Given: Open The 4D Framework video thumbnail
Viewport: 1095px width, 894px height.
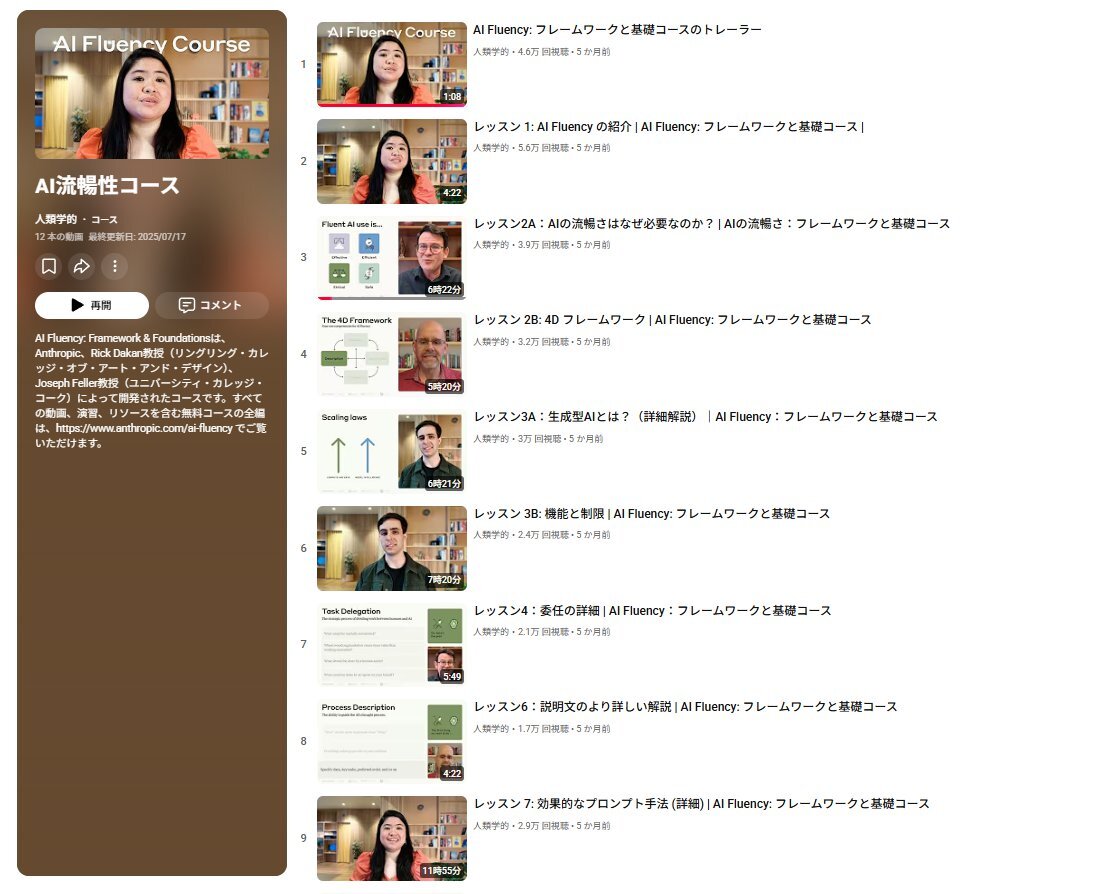Looking at the screenshot, I should tap(391, 355).
